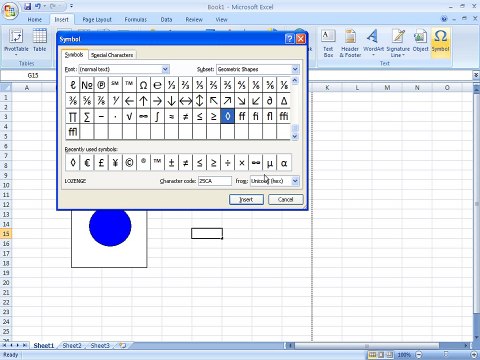
Task: Open the 'from' Unicode dropdown
Action: tap(295, 181)
